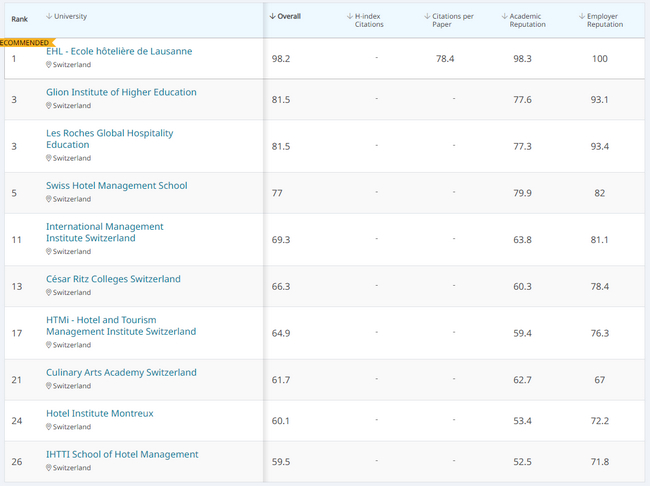Select overall score 77 for Swiss Hotel Management
This screenshot has height=486, width=650.
pyautogui.click(x=277, y=193)
